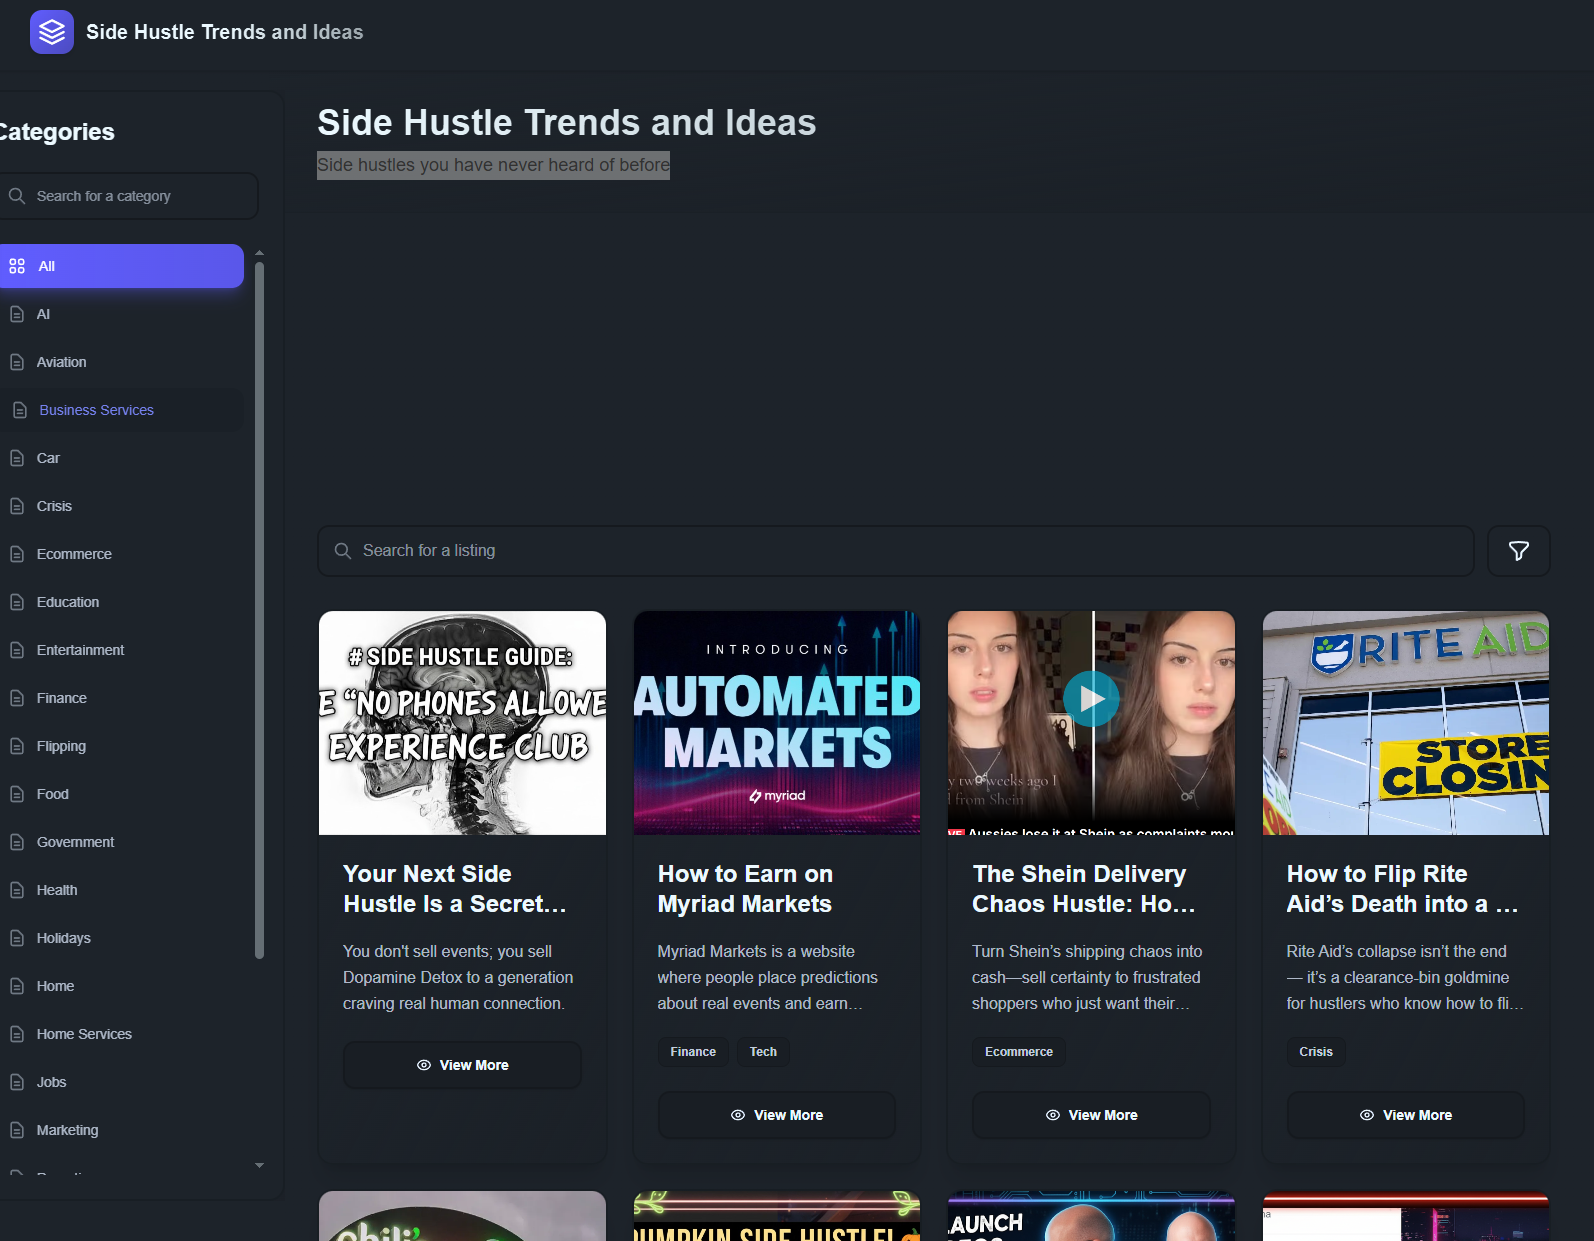Select the Flipping category
The image size is (1594, 1241).
[121, 746]
